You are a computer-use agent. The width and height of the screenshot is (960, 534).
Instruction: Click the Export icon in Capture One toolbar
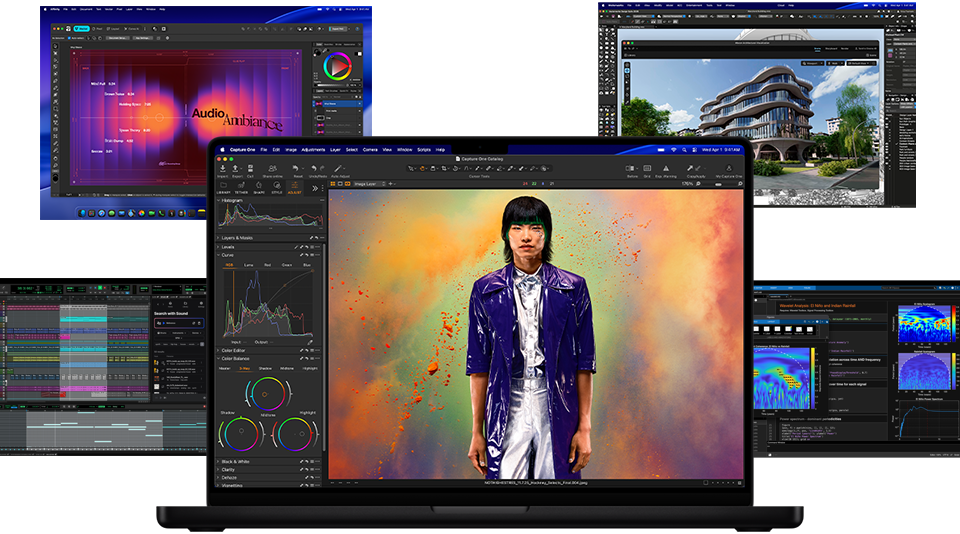click(235, 168)
